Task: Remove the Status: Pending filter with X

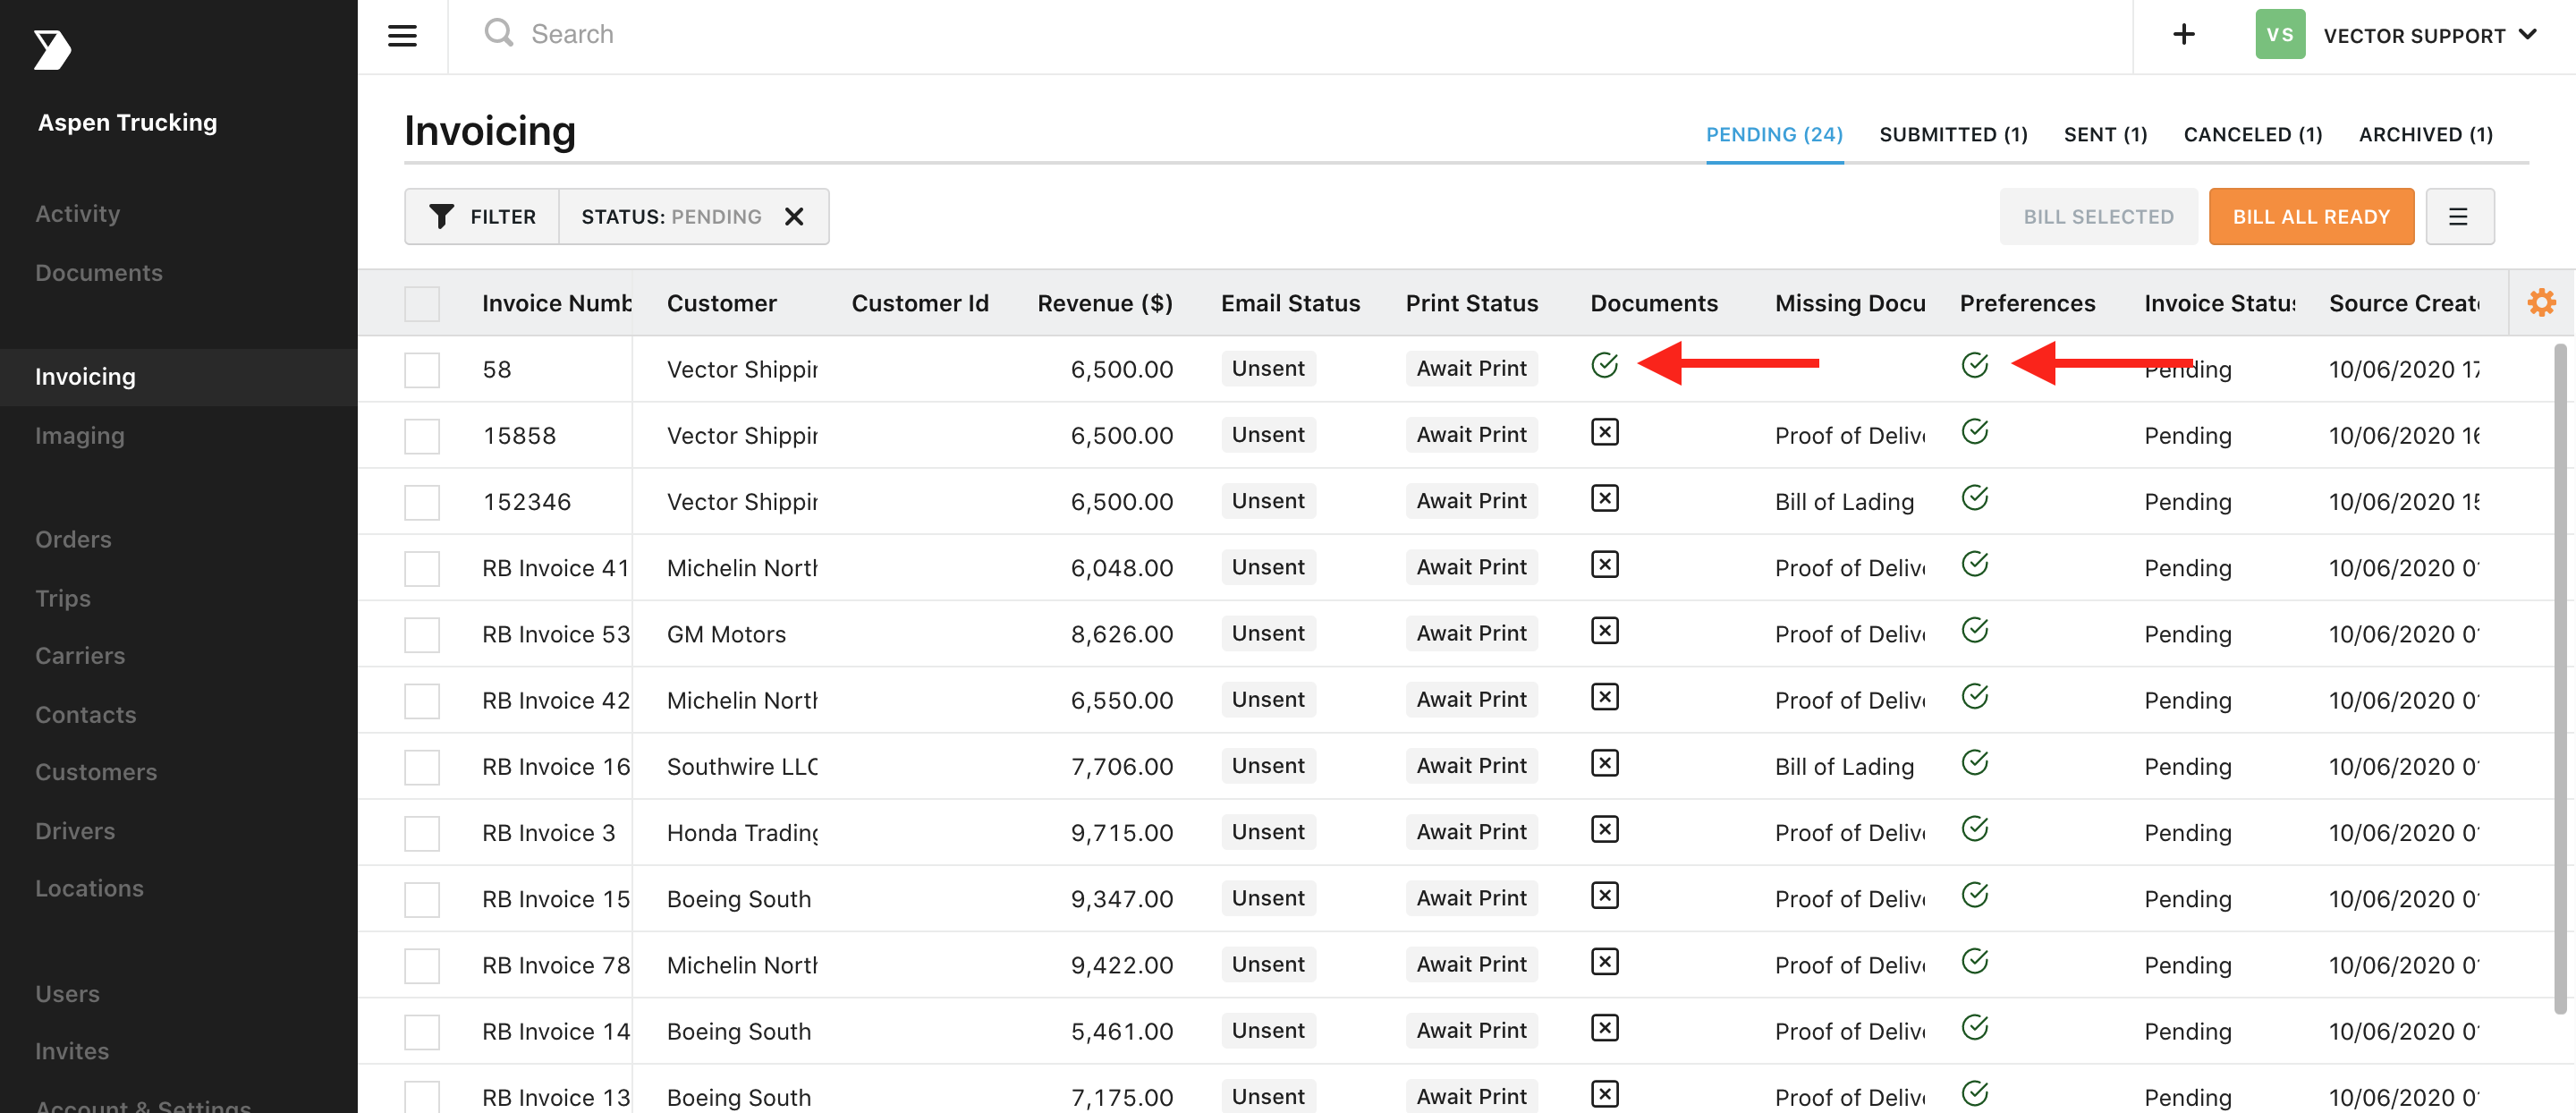Action: pyautogui.click(x=794, y=216)
